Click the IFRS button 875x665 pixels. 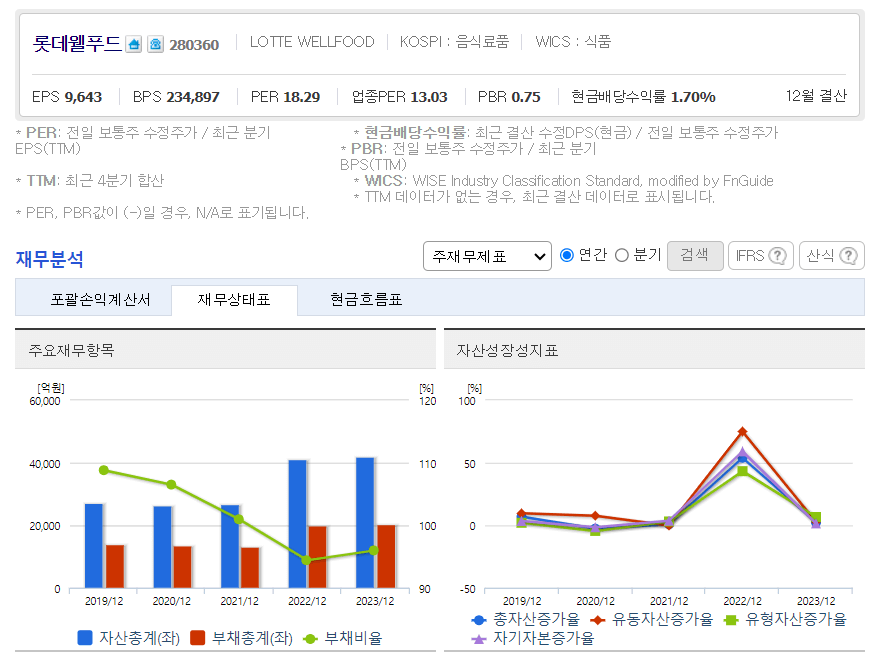[x=760, y=256]
